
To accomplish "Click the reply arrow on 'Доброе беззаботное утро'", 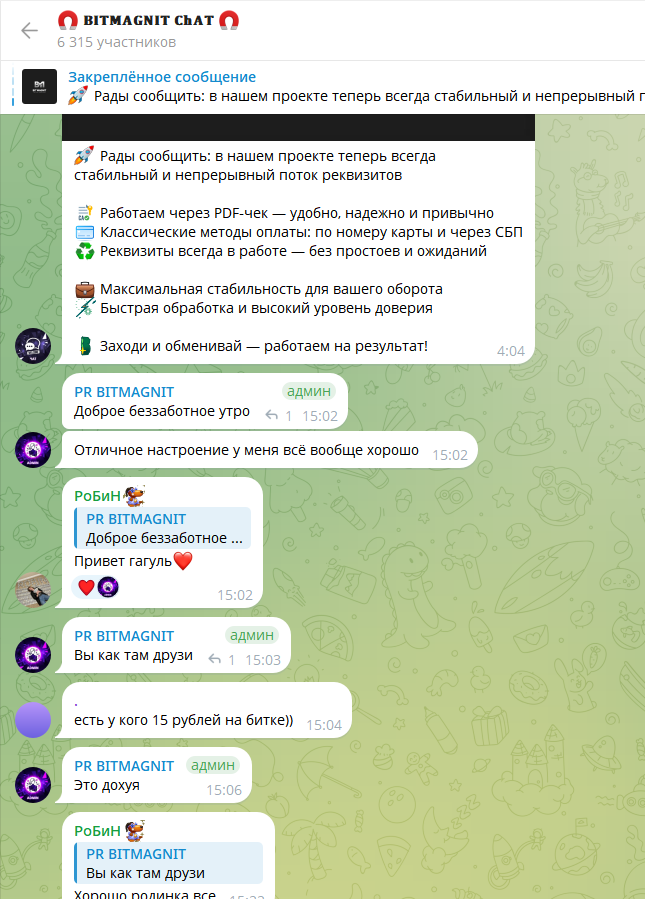I will point(272,416).
